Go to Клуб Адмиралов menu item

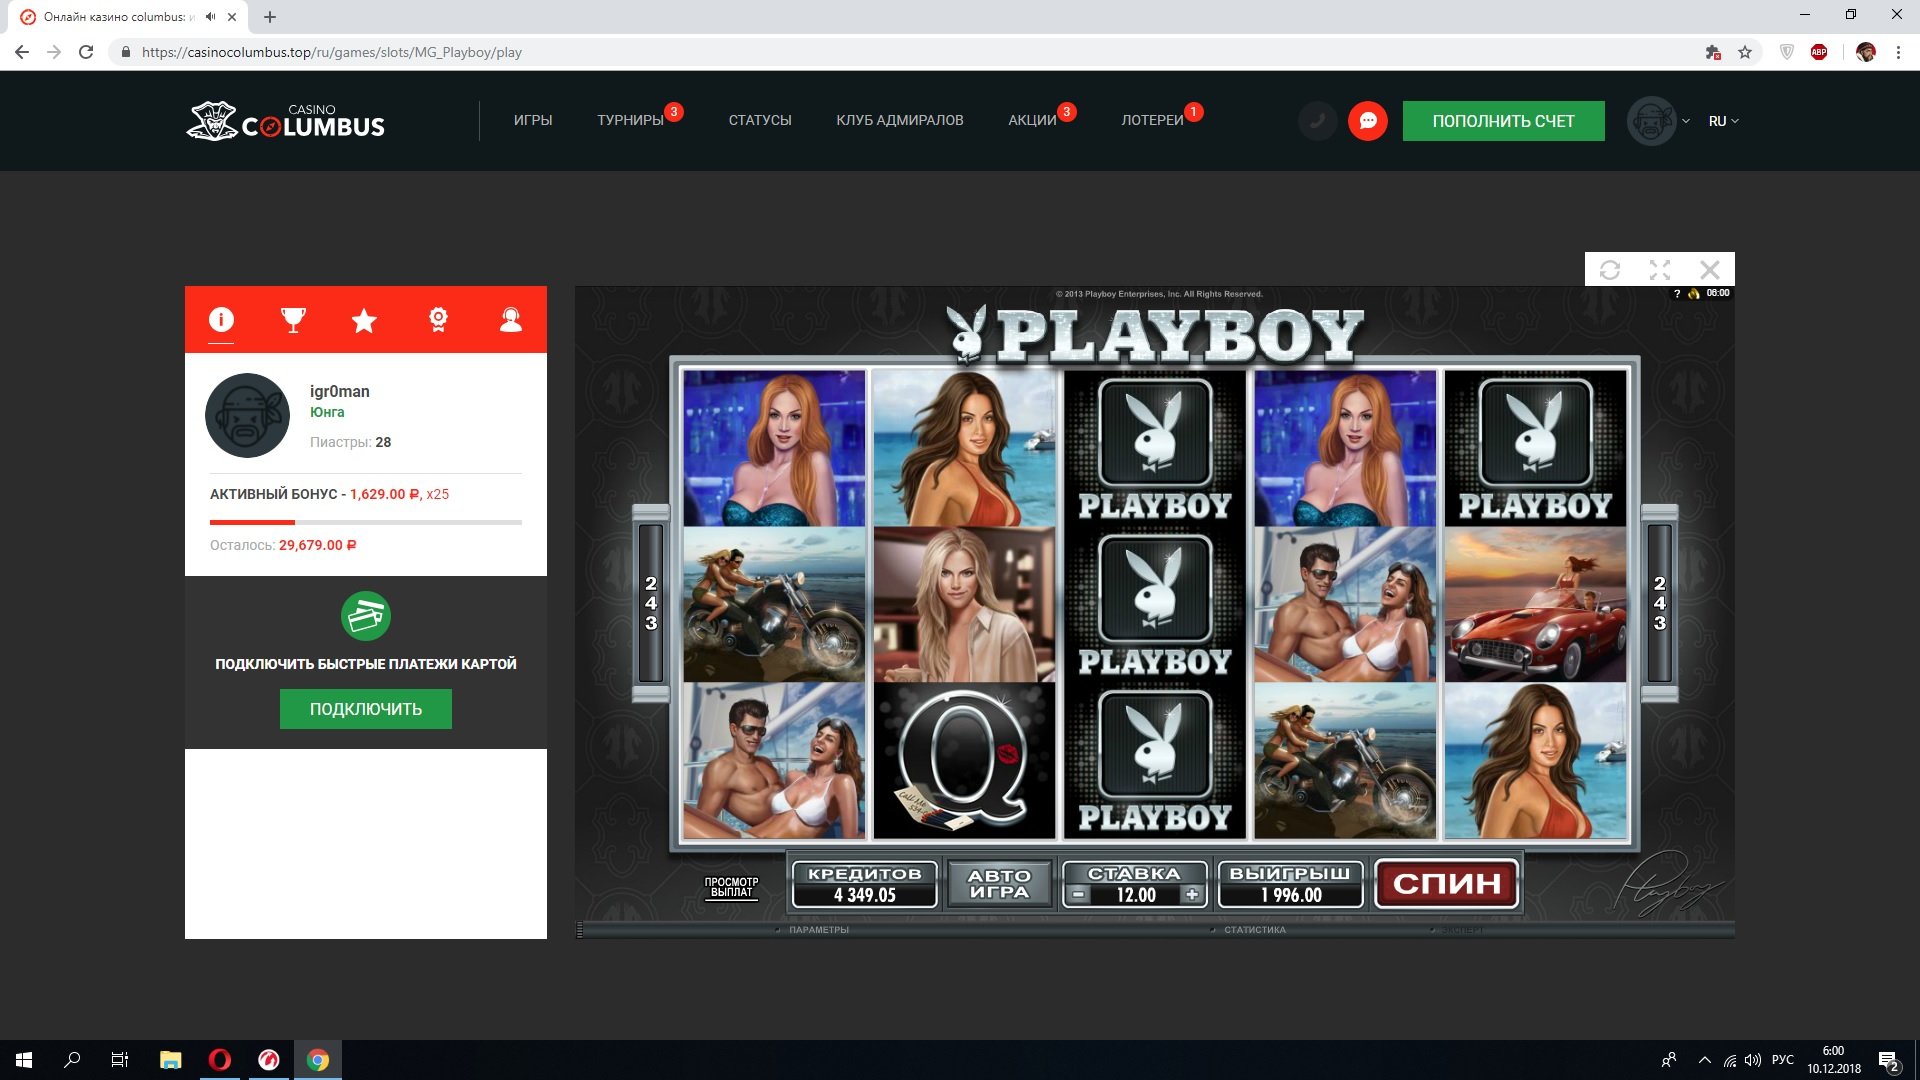coord(899,121)
